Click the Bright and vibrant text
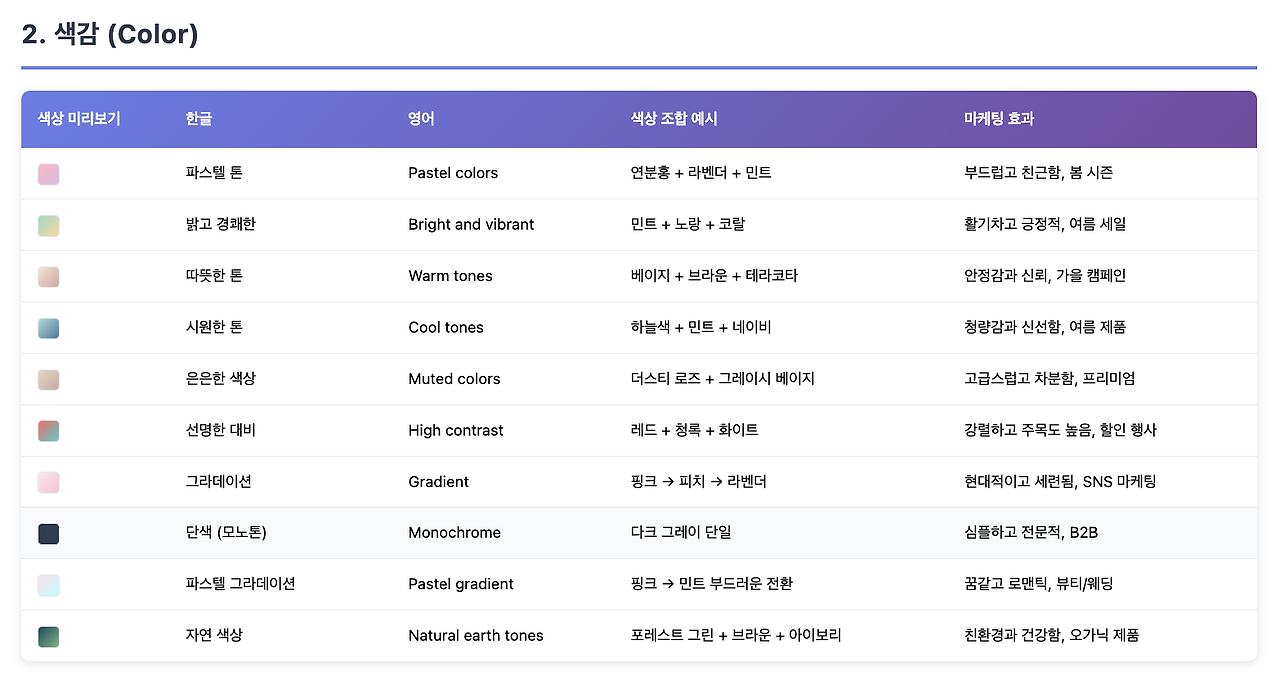Screen dimensions: 1280x693 click(x=471, y=224)
